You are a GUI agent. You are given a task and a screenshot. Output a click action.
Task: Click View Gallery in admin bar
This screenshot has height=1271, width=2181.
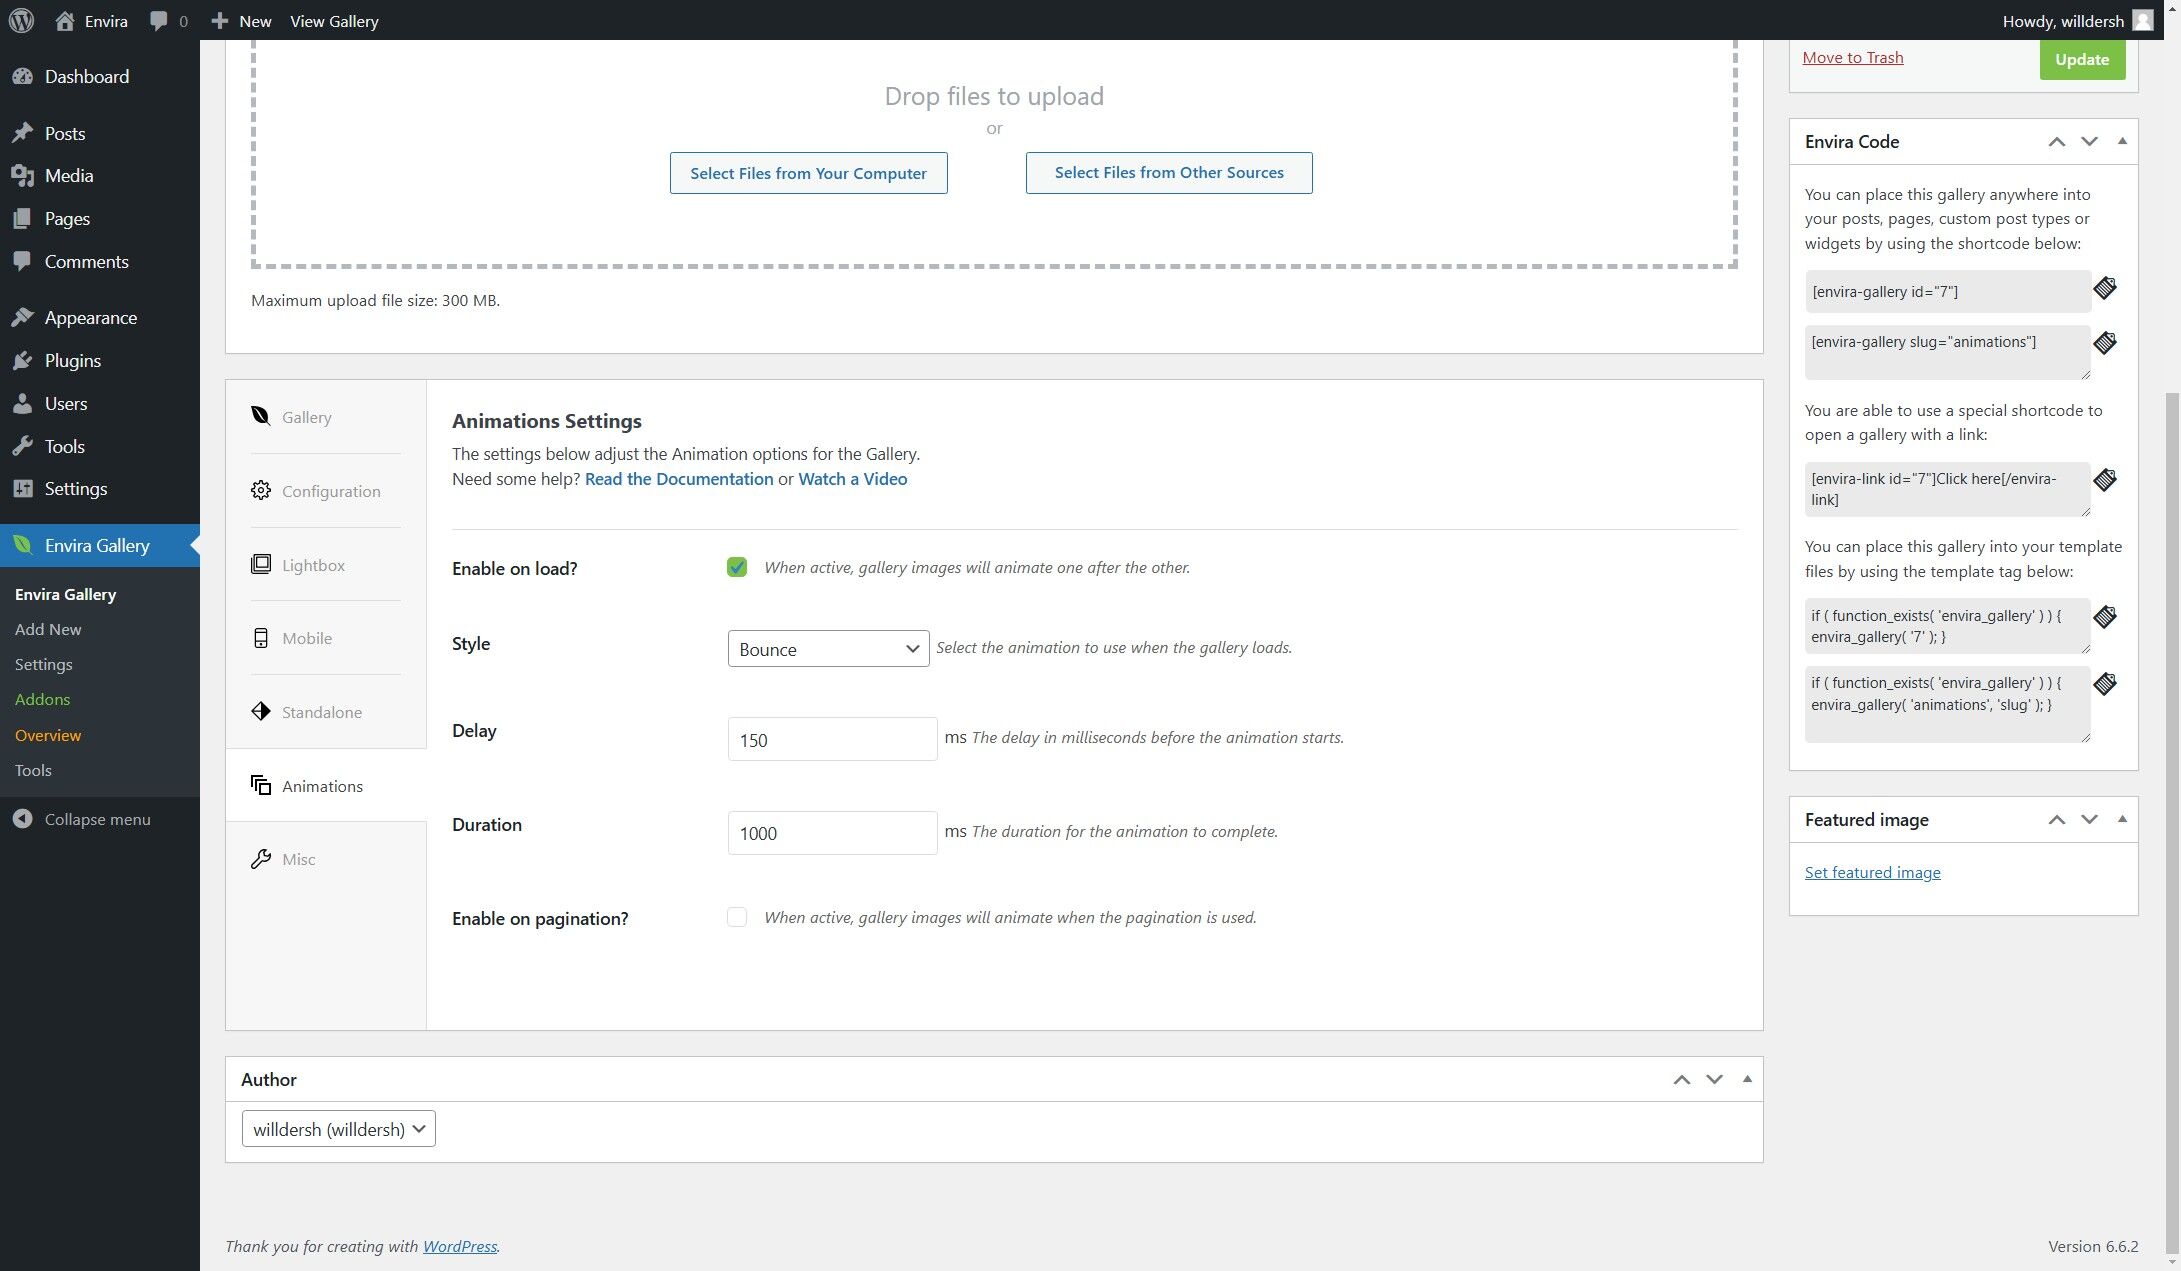(x=334, y=21)
